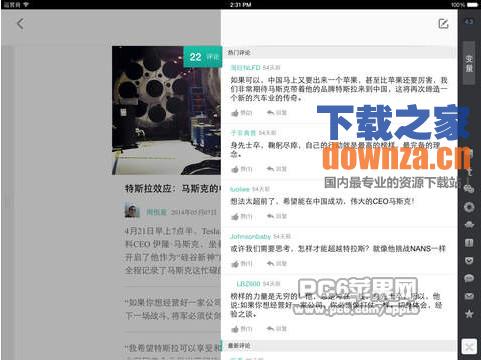Click the hat-shaped icon in the dark sidebar
Viewport: 481px width, 360px height.
click(469, 225)
